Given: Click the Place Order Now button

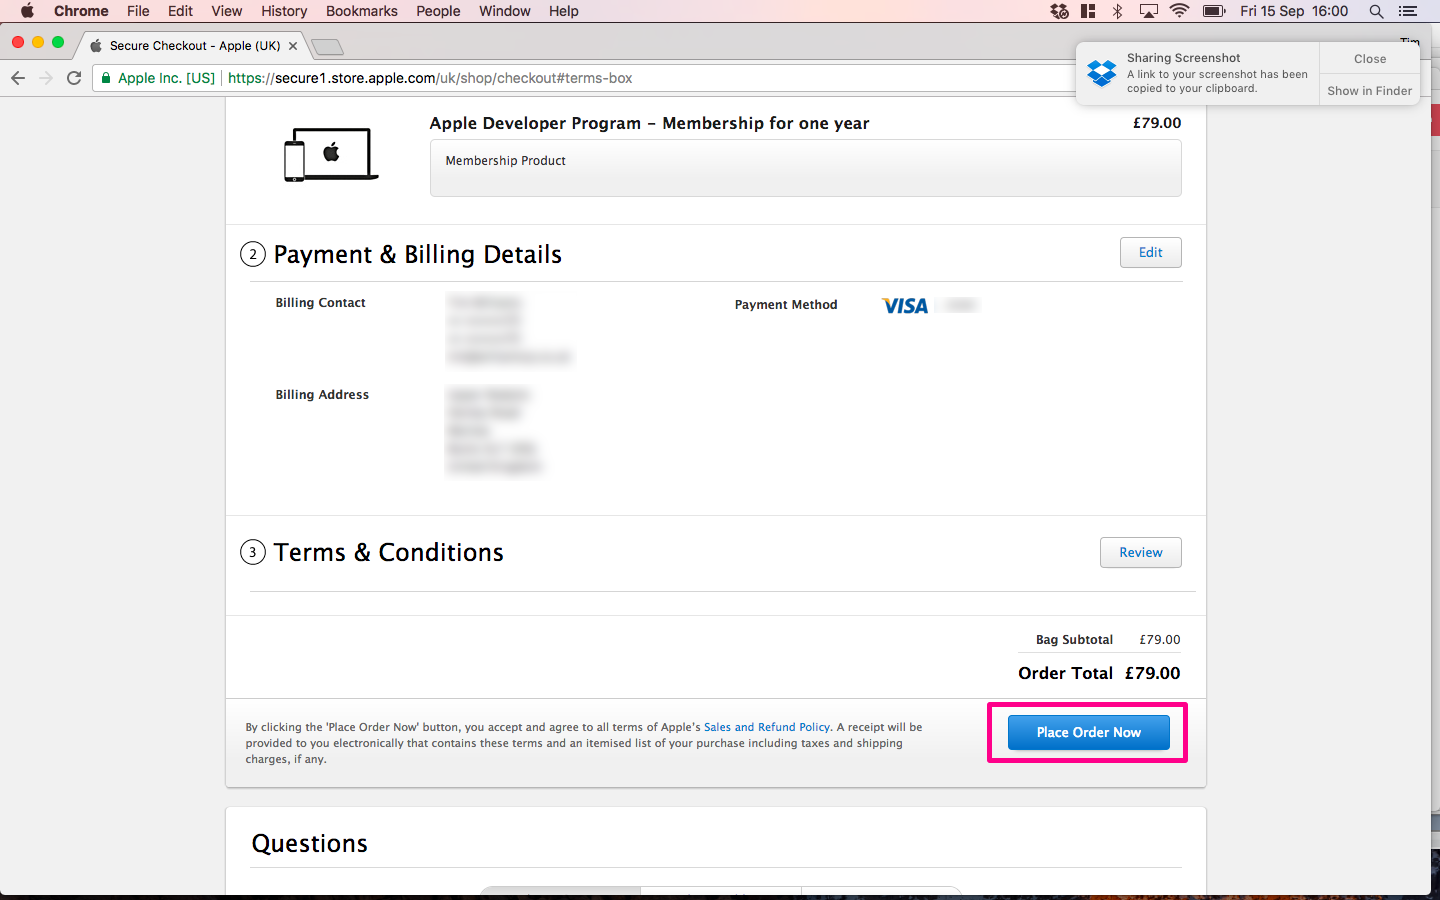Looking at the screenshot, I should point(1088,732).
